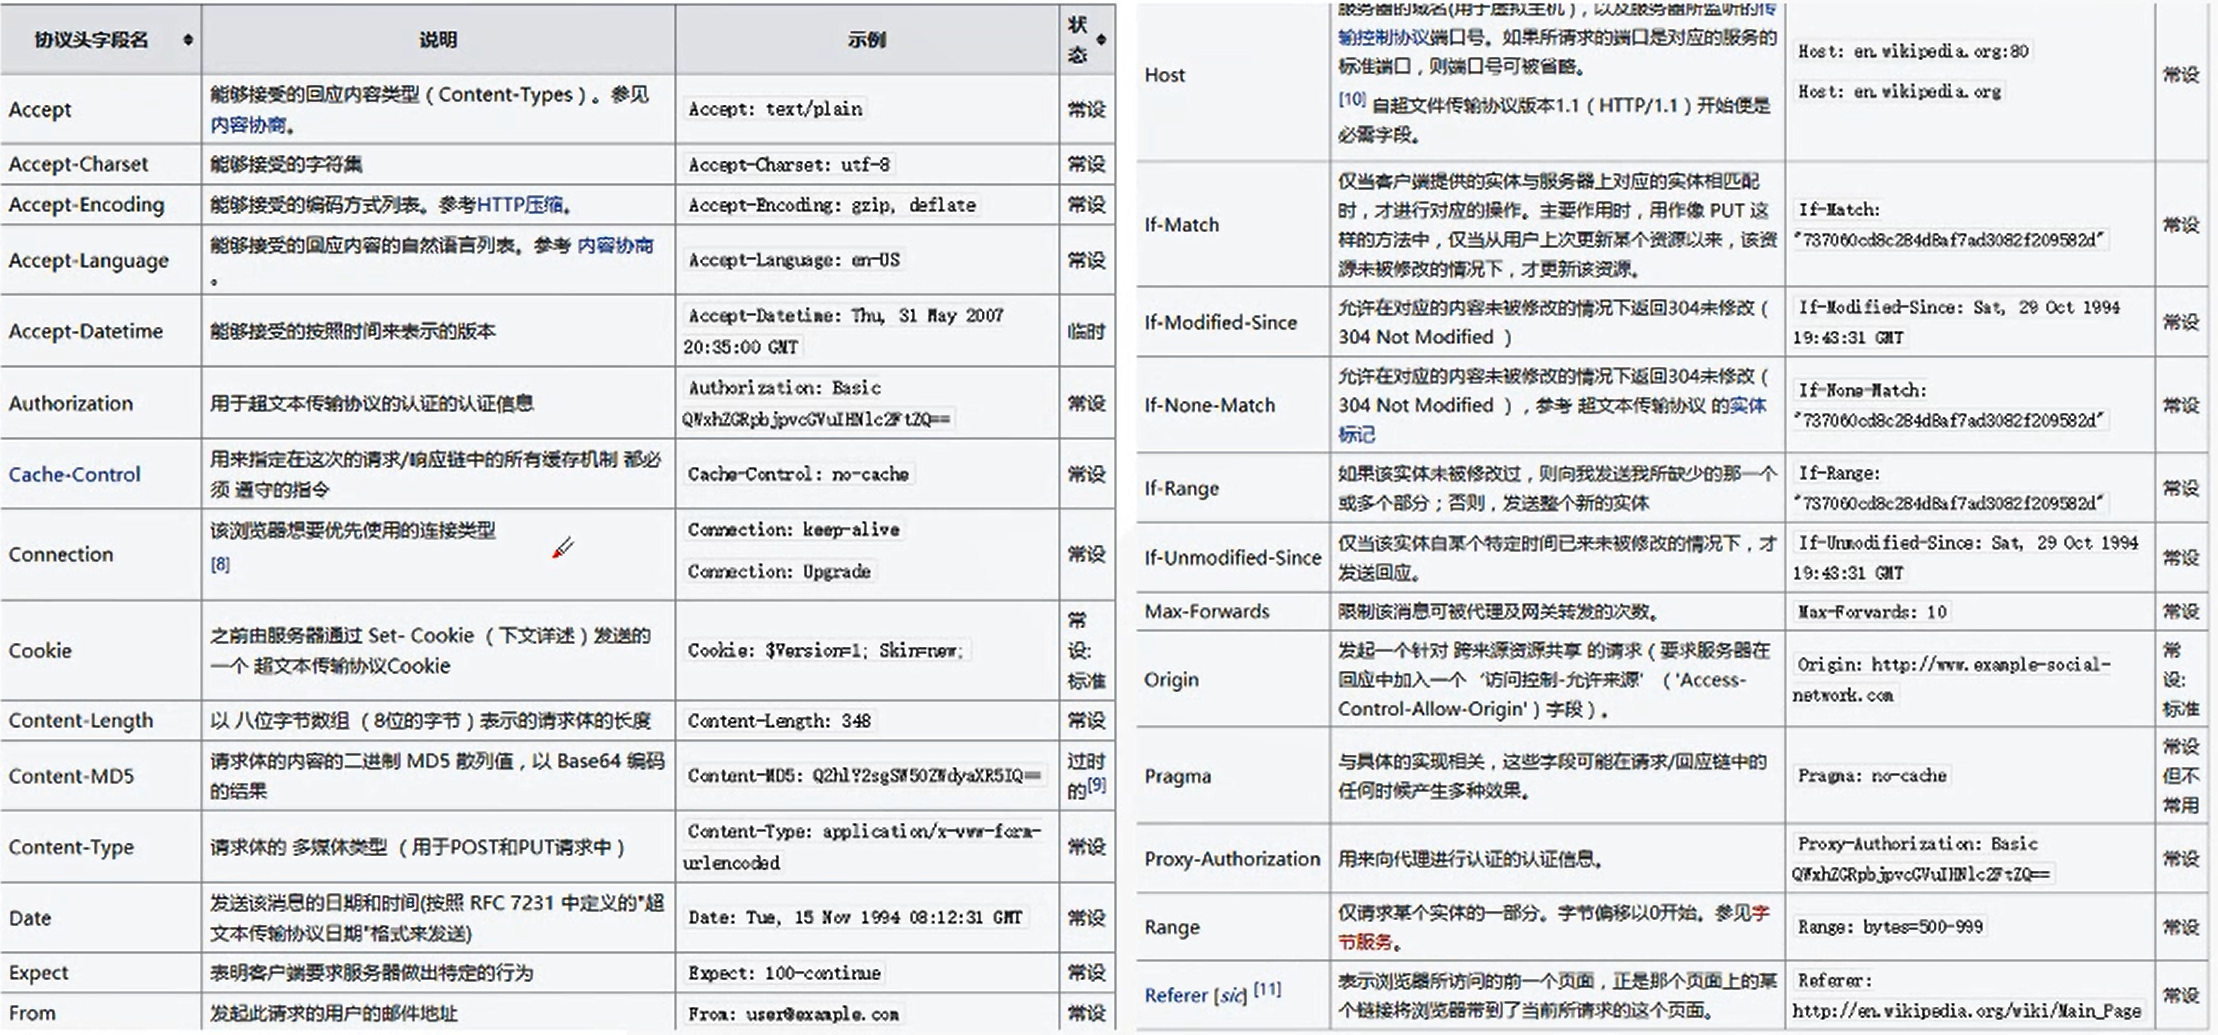
Task: Select the Connection header name
Action: (60, 554)
